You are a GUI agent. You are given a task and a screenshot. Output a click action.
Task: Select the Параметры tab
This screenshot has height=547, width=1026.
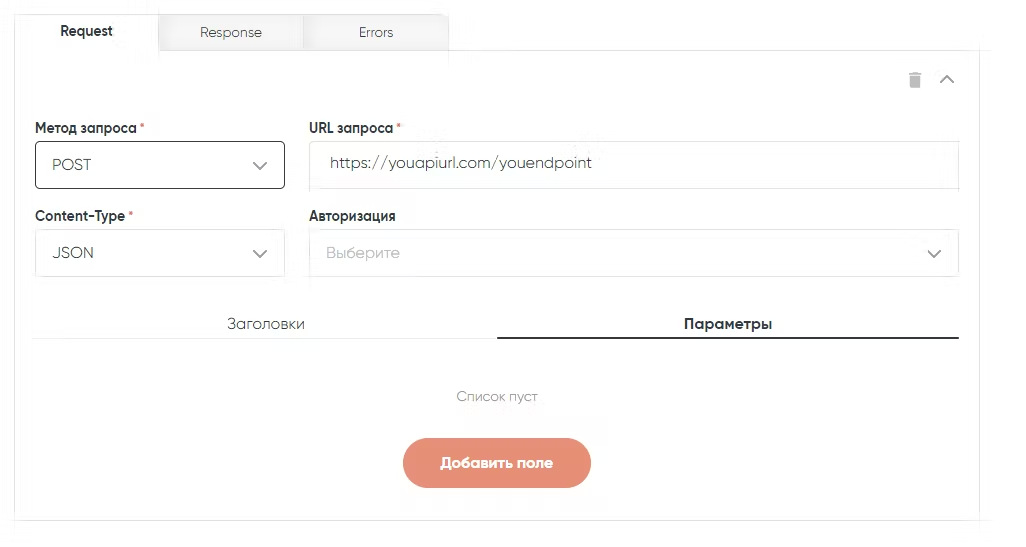(x=727, y=324)
